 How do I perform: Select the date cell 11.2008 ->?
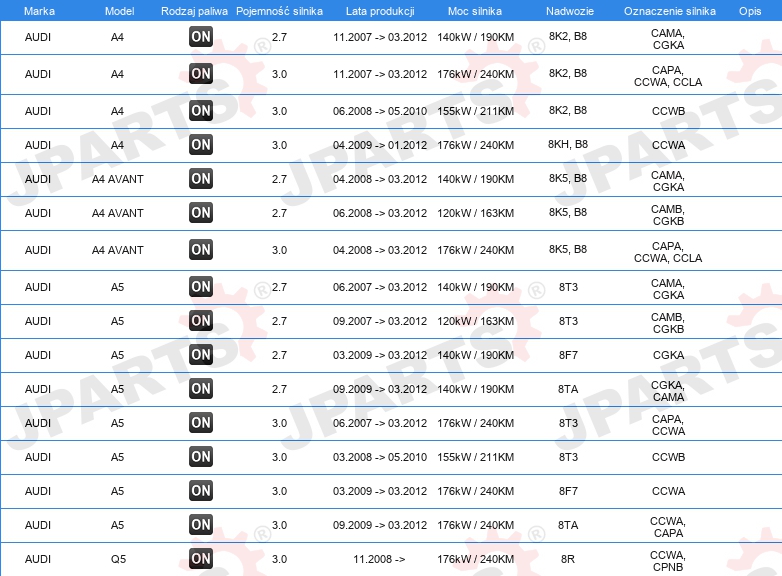379,559
